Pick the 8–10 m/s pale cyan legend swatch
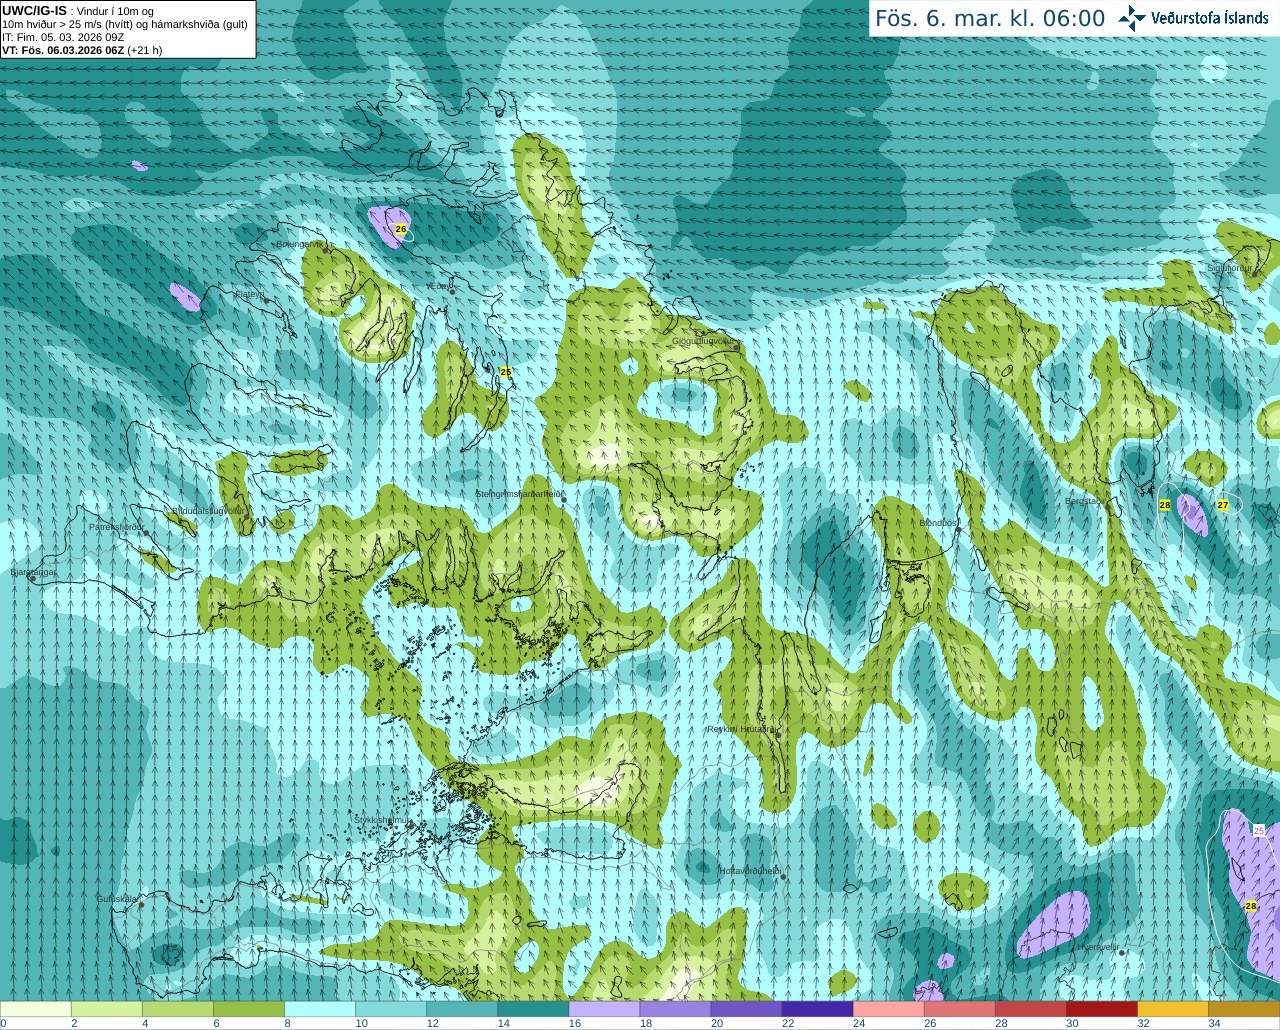 coord(320,1009)
